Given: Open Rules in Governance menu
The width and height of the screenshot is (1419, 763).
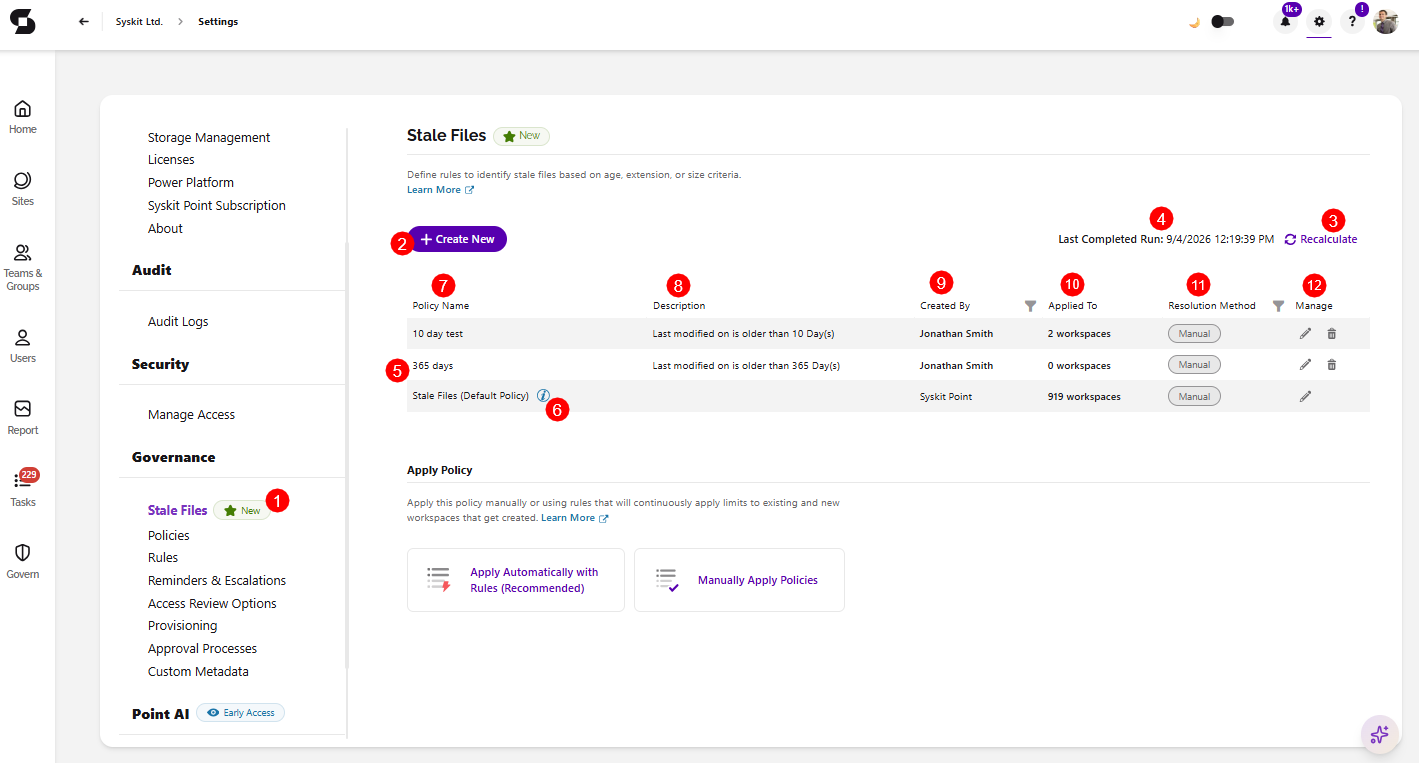Looking at the screenshot, I should (x=163, y=557).
